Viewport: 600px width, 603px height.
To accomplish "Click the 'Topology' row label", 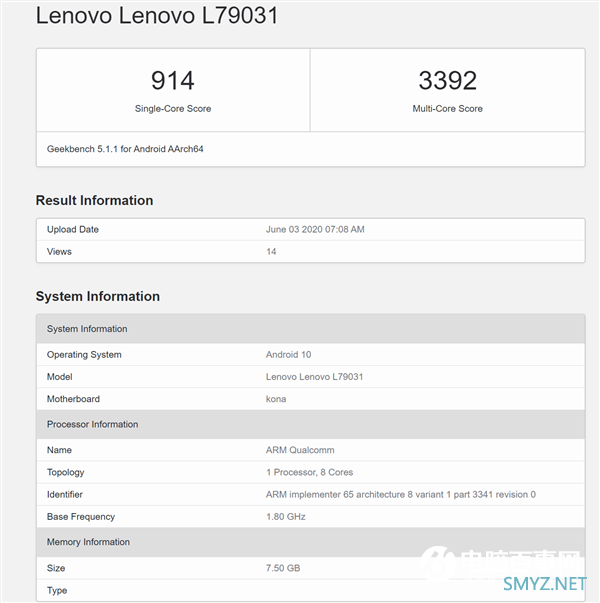I will (x=65, y=472).
